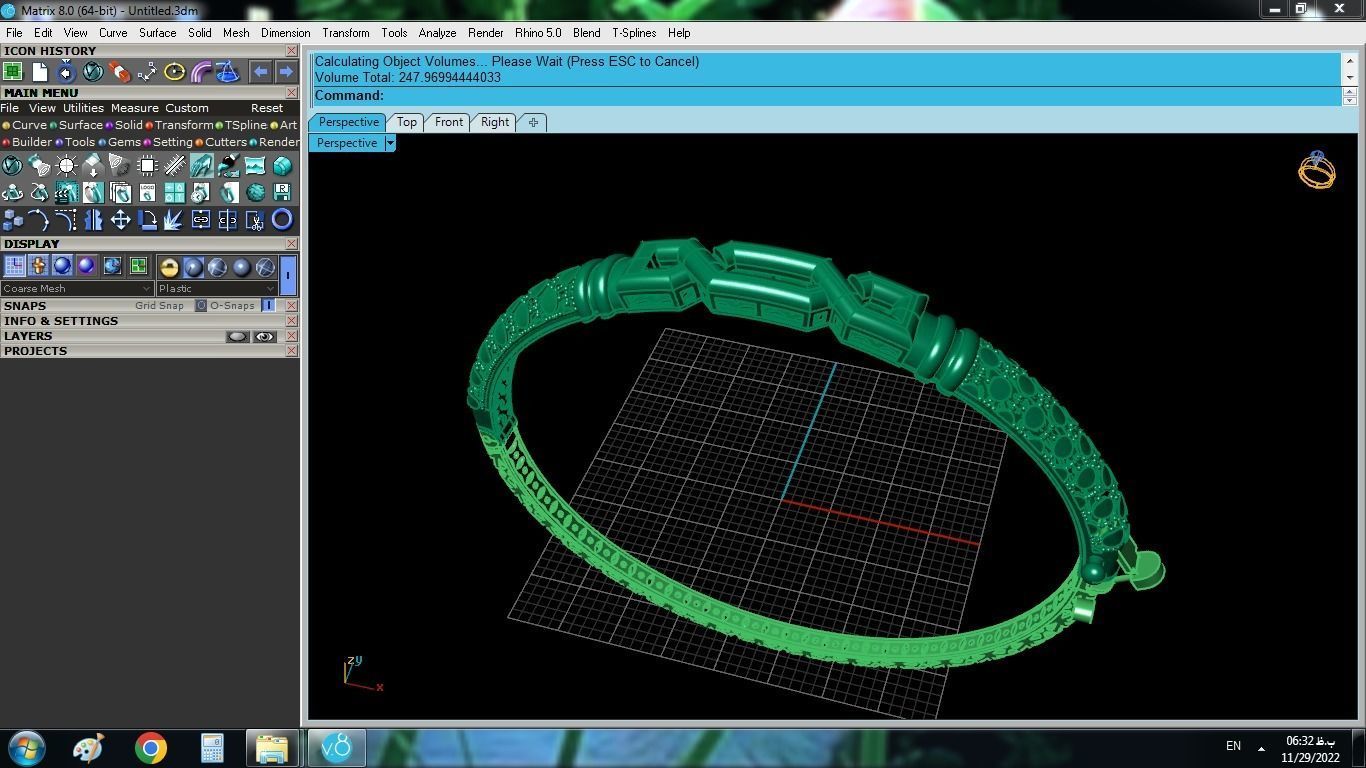
Task: Expand the Projects panel
Action: click(36, 351)
